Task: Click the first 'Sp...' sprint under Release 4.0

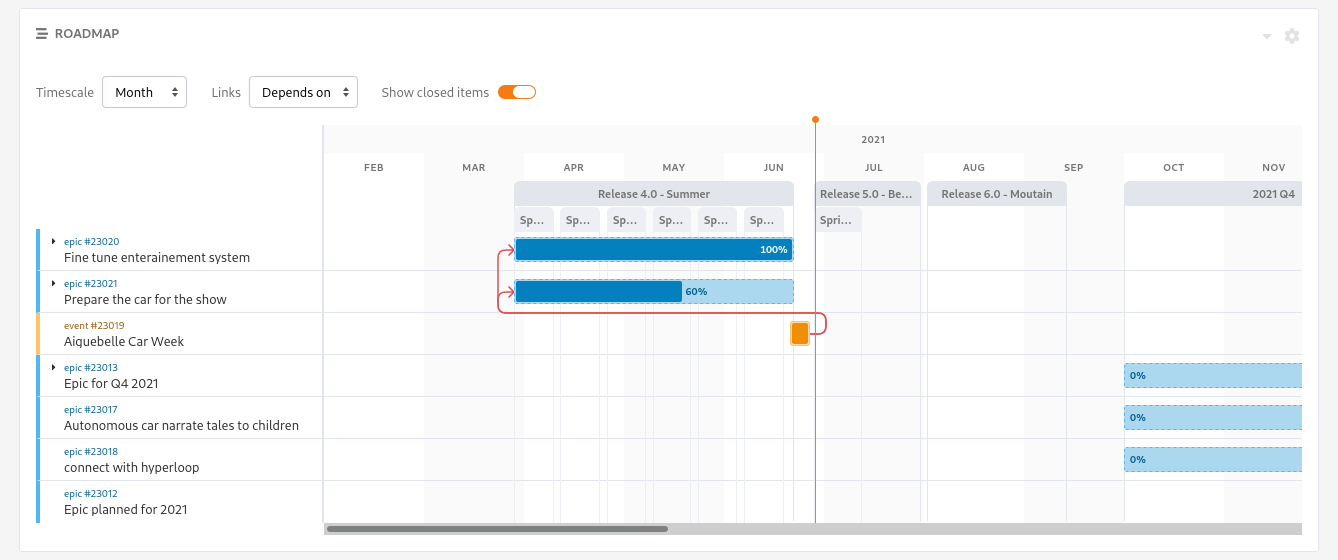Action: 534,220
